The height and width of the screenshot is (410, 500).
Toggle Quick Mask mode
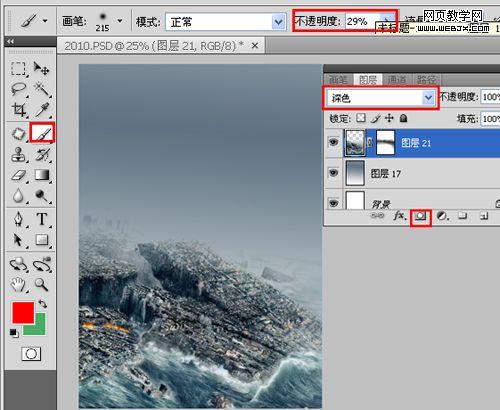click(31, 354)
